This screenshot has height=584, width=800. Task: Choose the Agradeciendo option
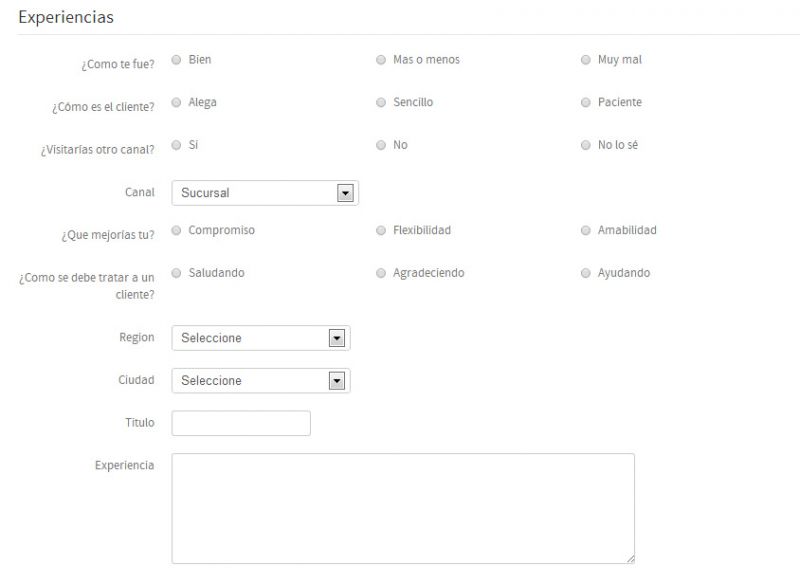pyautogui.click(x=381, y=273)
